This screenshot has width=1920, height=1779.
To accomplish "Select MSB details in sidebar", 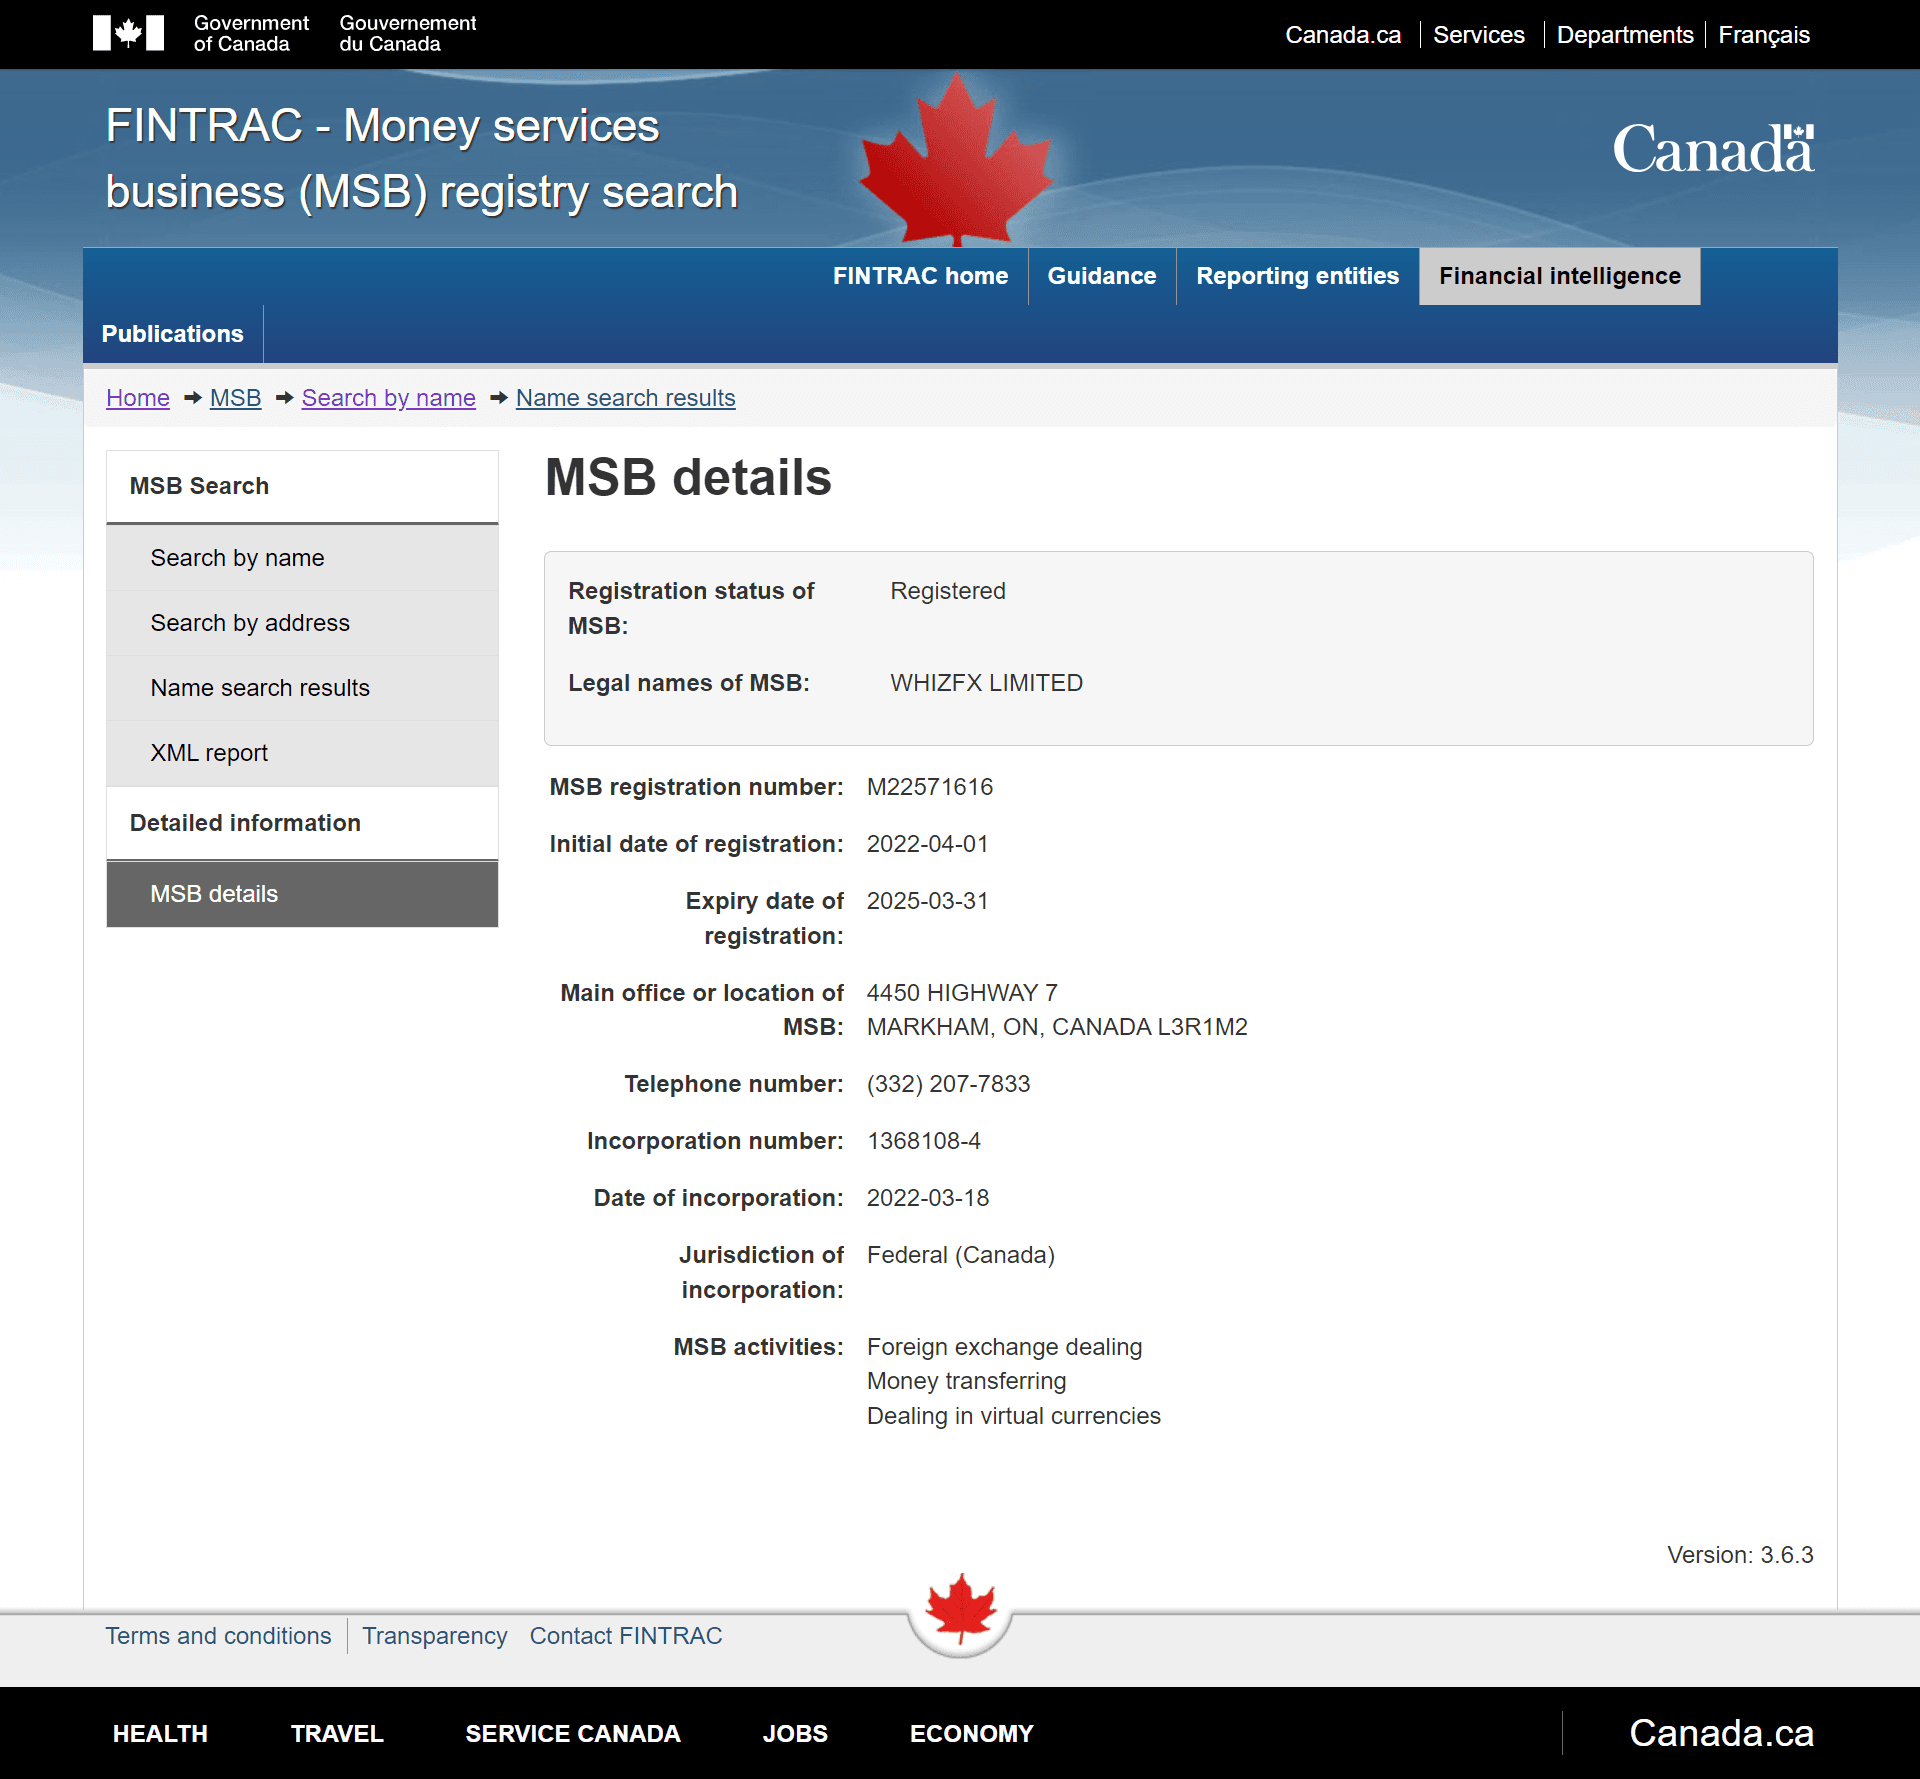I will coord(302,894).
